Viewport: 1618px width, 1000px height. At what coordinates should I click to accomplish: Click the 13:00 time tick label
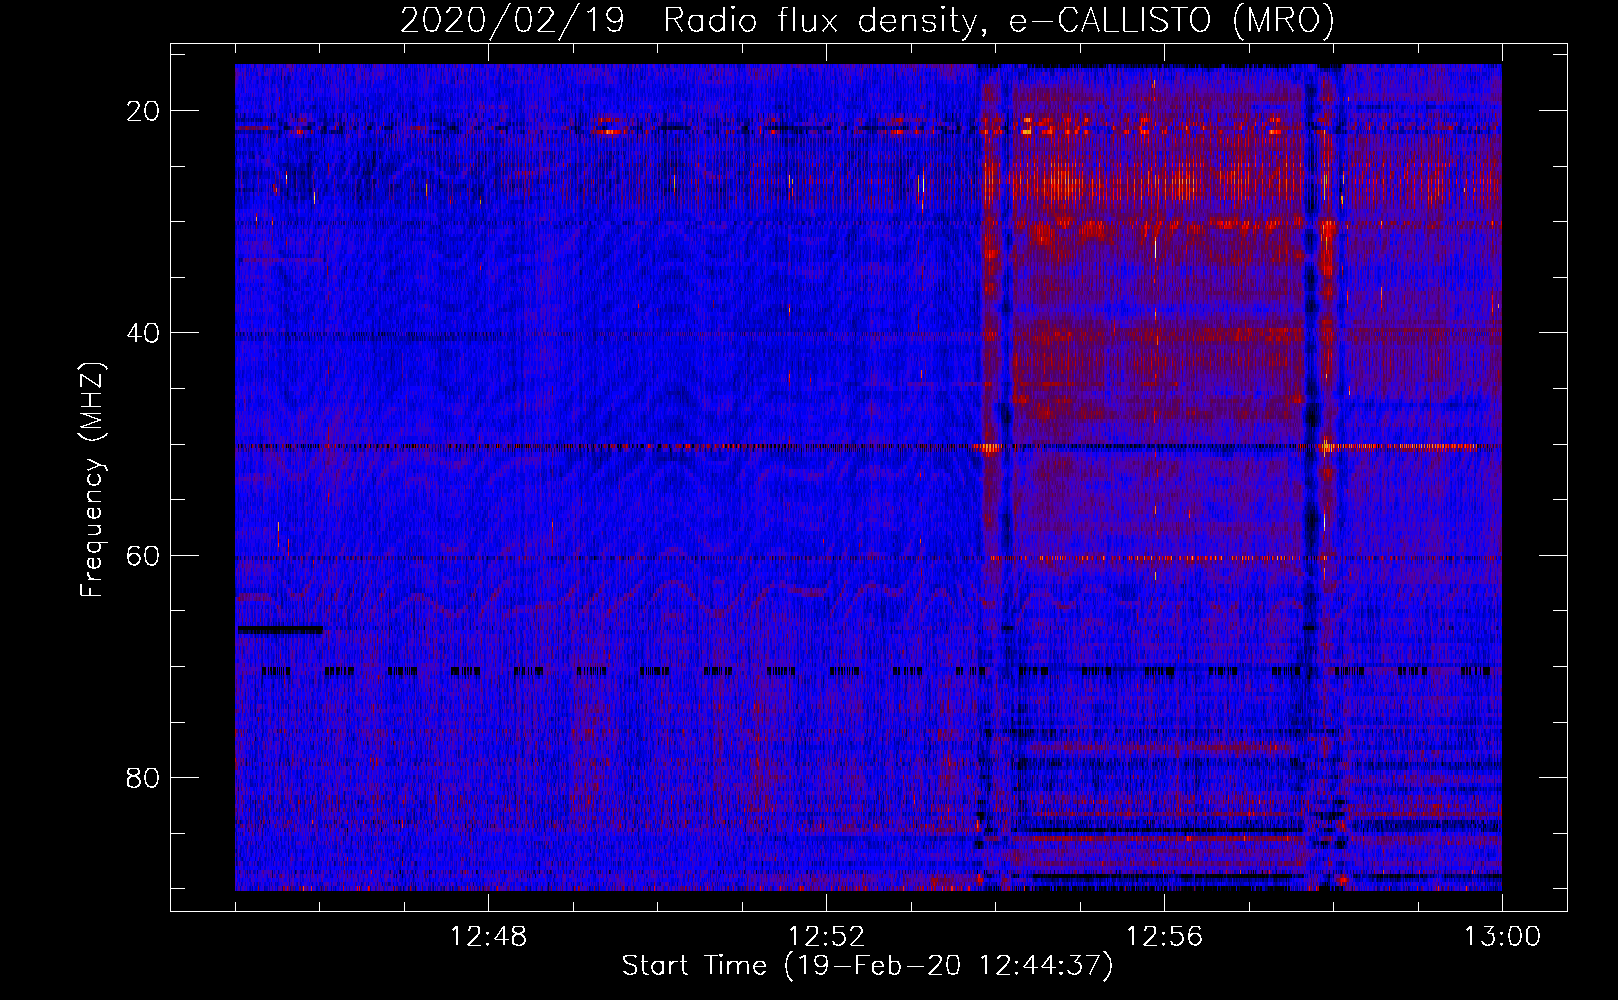[x=1502, y=937]
